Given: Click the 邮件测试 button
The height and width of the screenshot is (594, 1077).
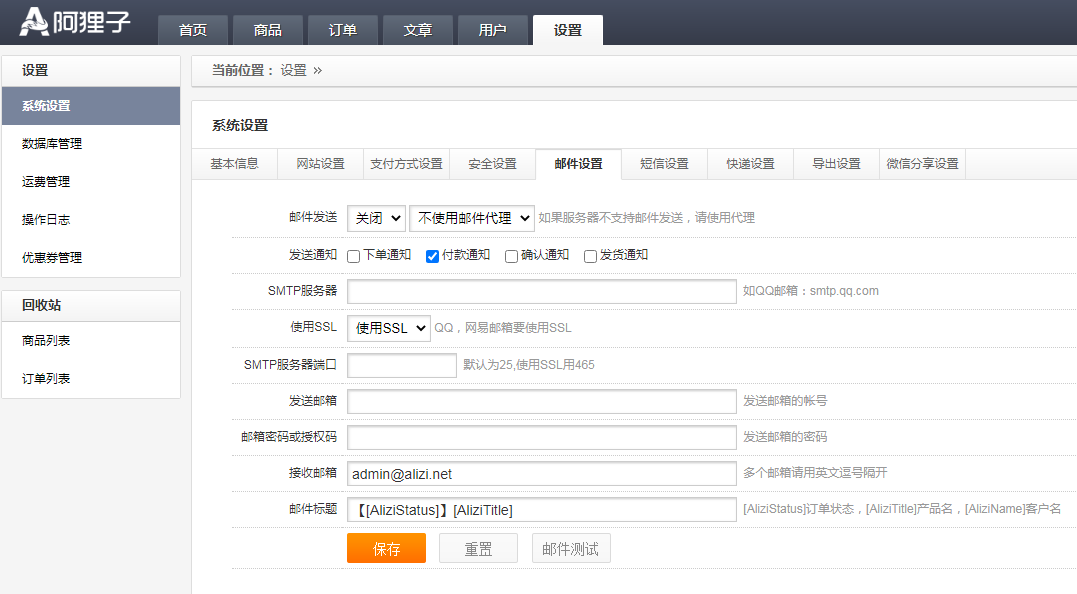Looking at the screenshot, I should point(571,548).
